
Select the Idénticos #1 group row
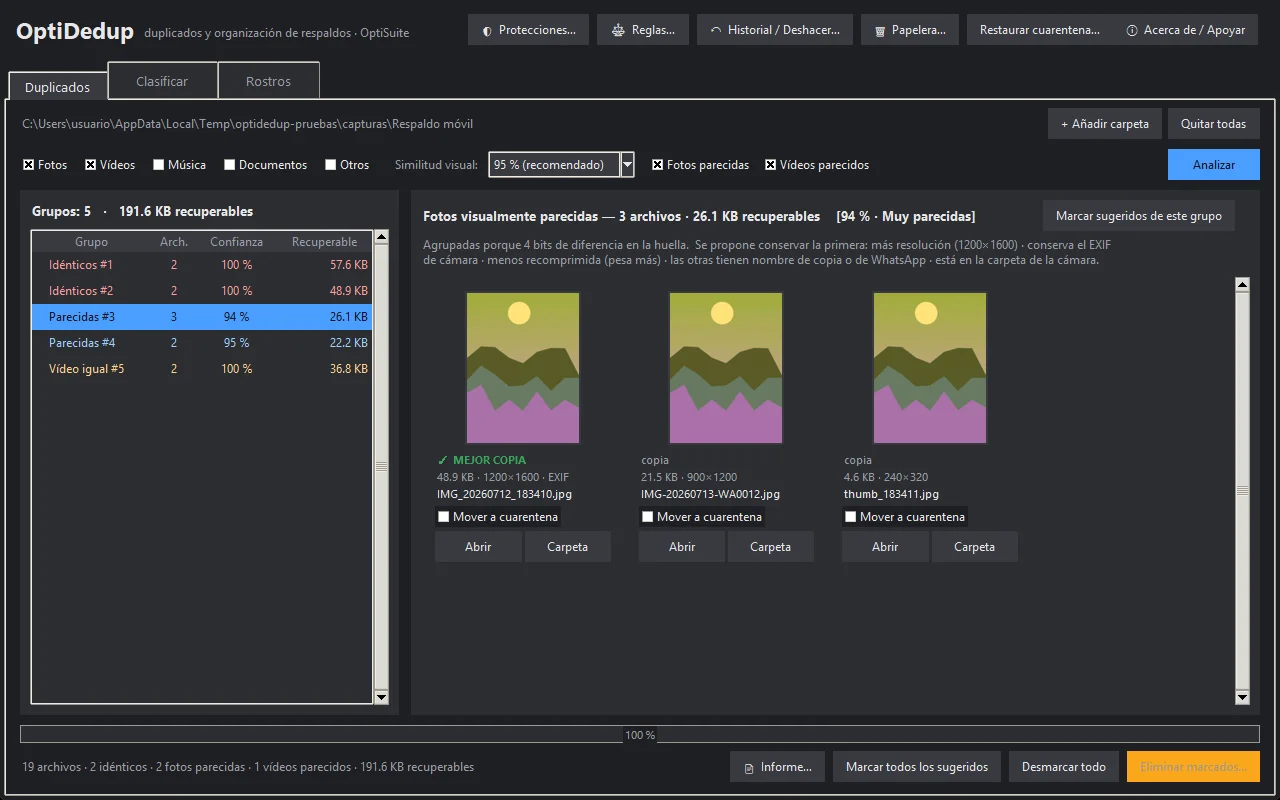pos(202,265)
